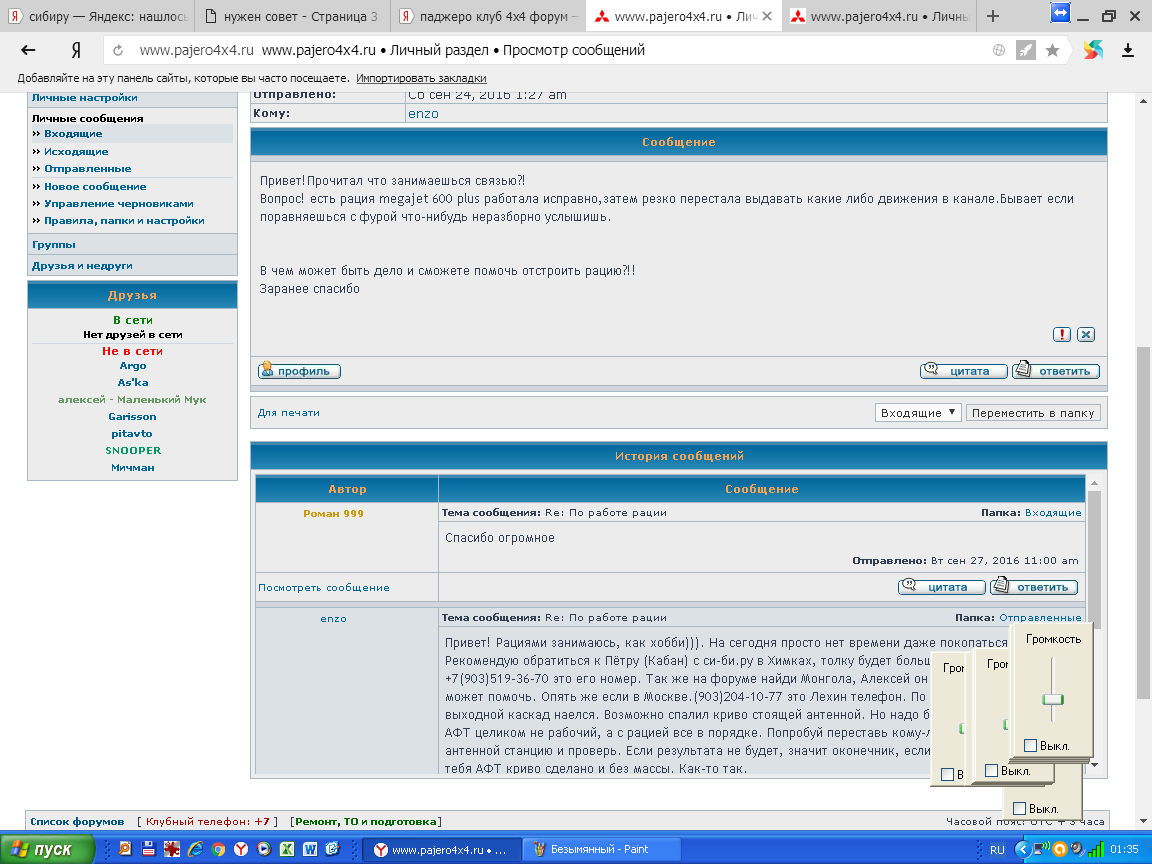
Task: Switch to the 'паджеро клуб 4х4 форум' tab
Action: coord(489,16)
